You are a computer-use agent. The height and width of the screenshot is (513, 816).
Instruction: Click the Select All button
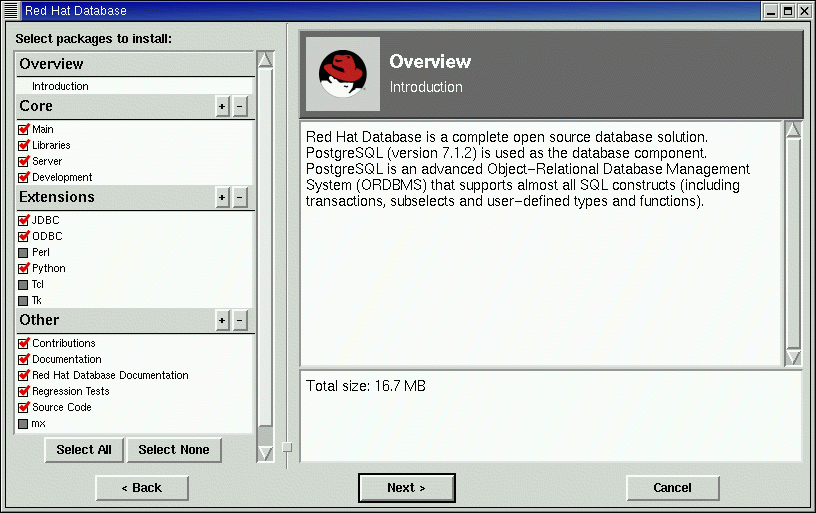click(x=84, y=450)
